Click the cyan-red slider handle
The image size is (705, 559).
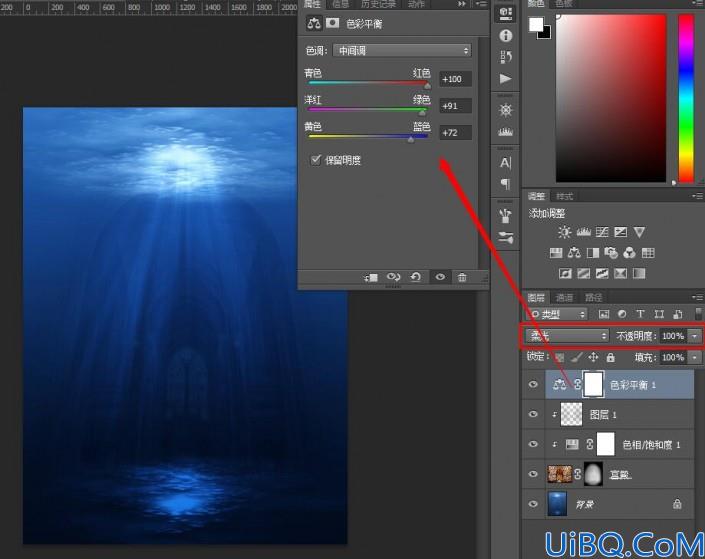click(x=428, y=85)
